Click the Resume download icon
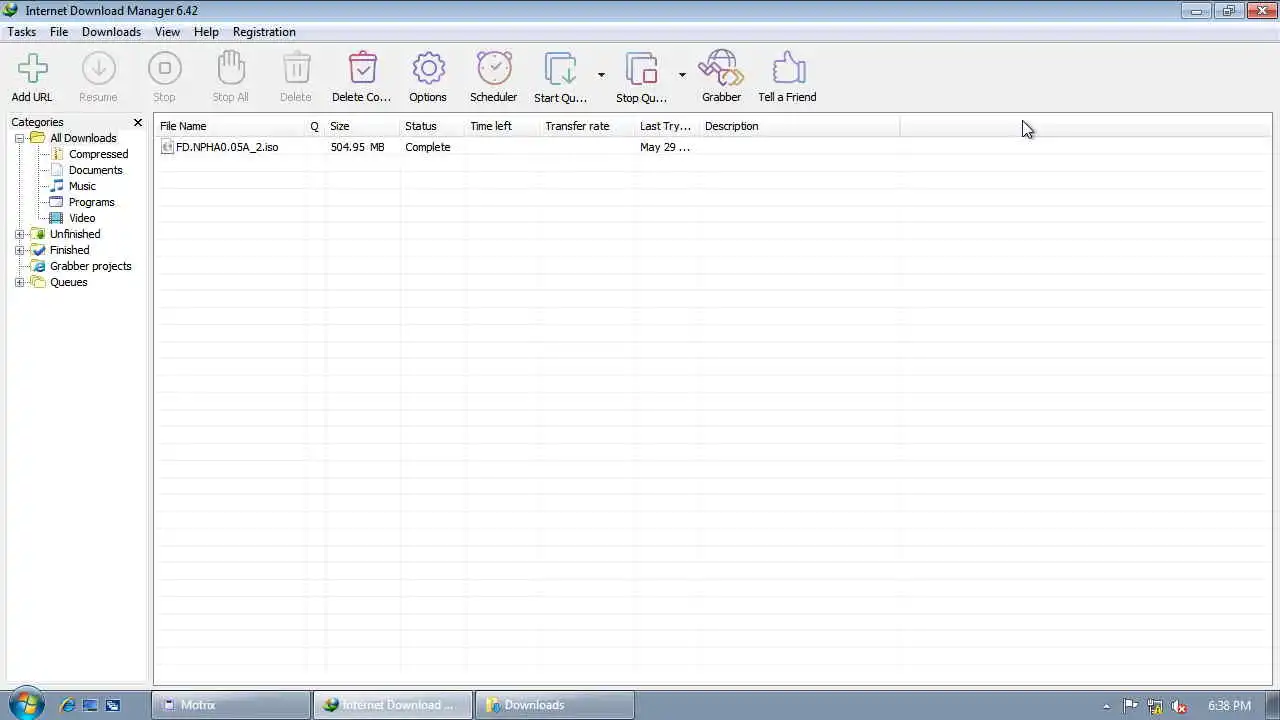The width and height of the screenshot is (1280, 720). (x=98, y=69)
